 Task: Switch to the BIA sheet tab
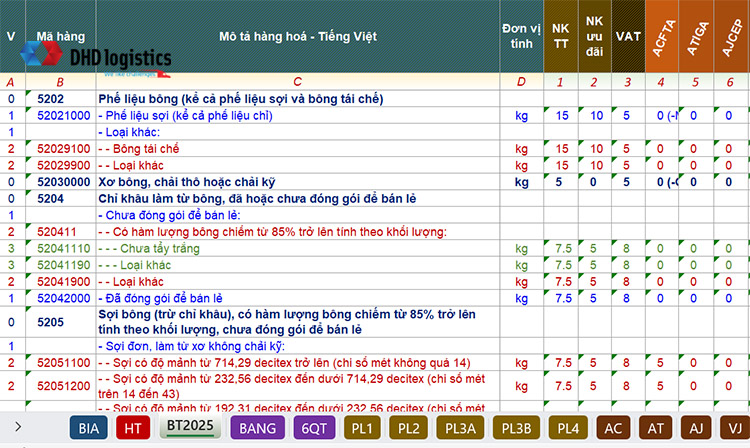90,427
